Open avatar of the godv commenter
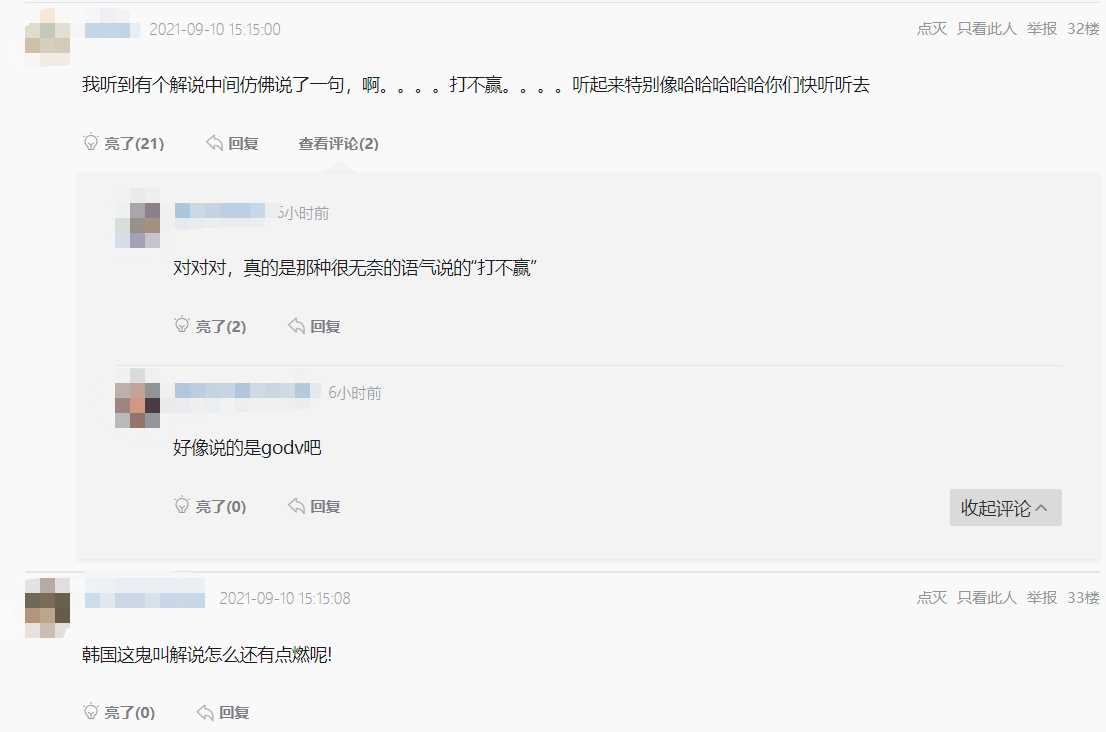This screenshot has height=732, width=1106. click(138, 398)
